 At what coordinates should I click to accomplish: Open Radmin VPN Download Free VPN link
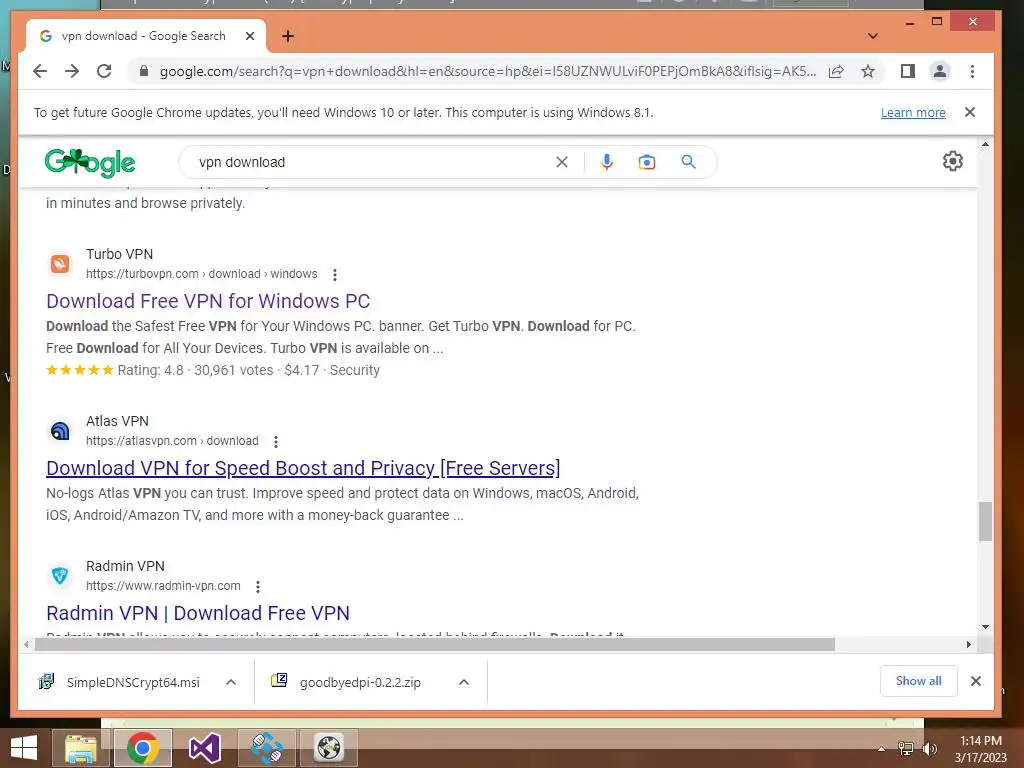(x=198, y=613)
